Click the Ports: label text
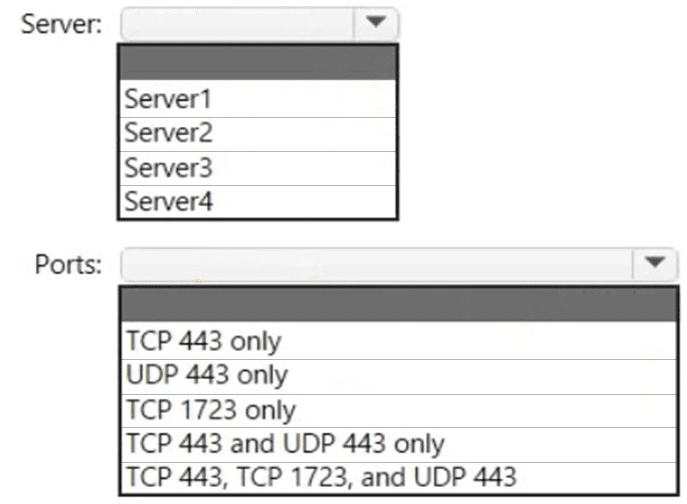 click(68, 264)
